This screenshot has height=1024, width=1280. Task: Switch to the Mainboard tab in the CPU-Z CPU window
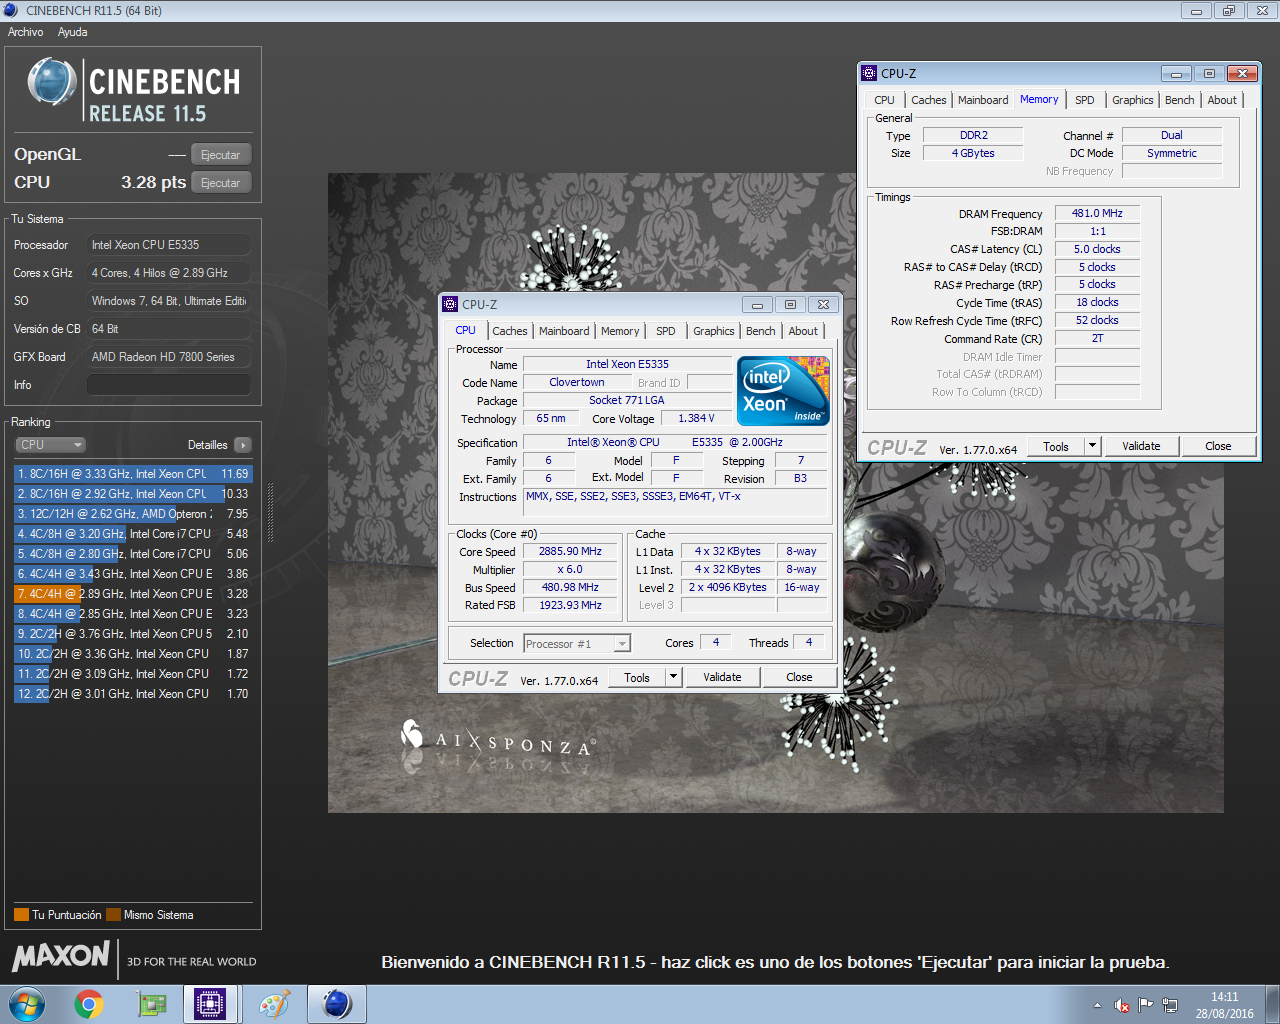(564, 331)
